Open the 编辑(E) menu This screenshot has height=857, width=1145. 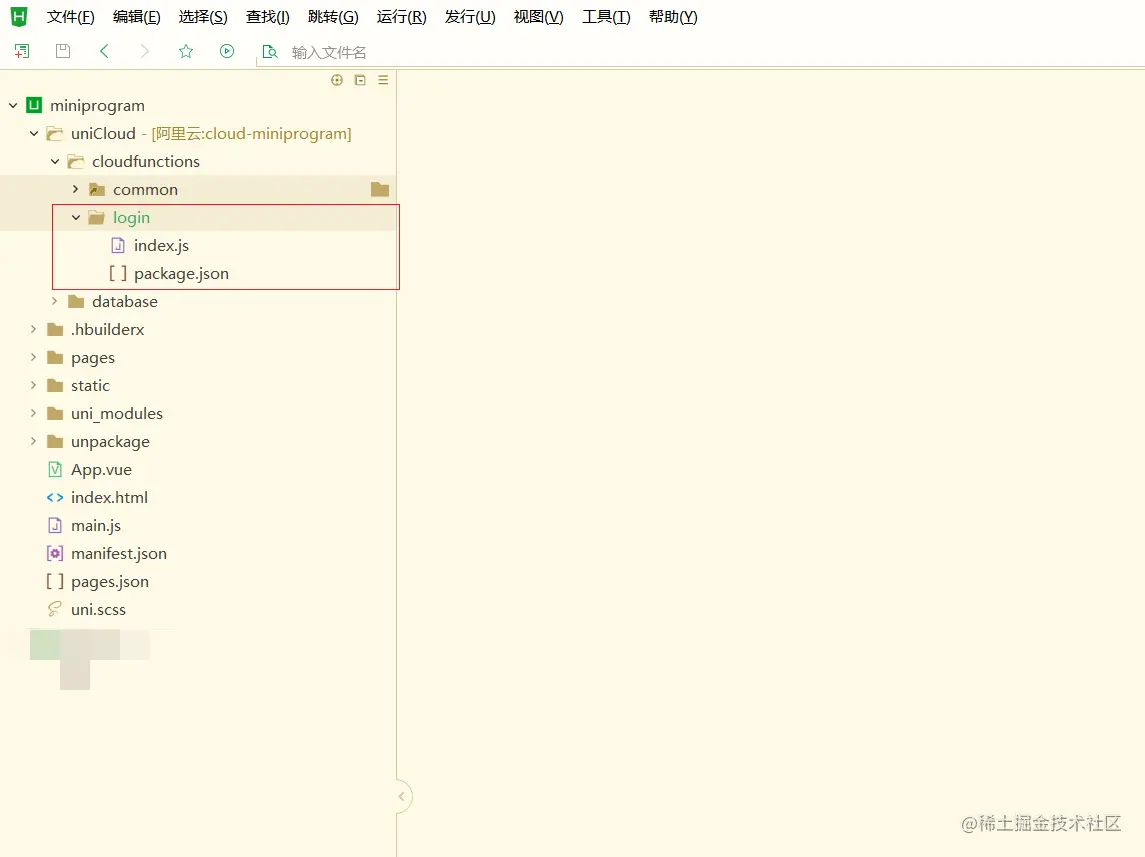(x=137, y=17)
